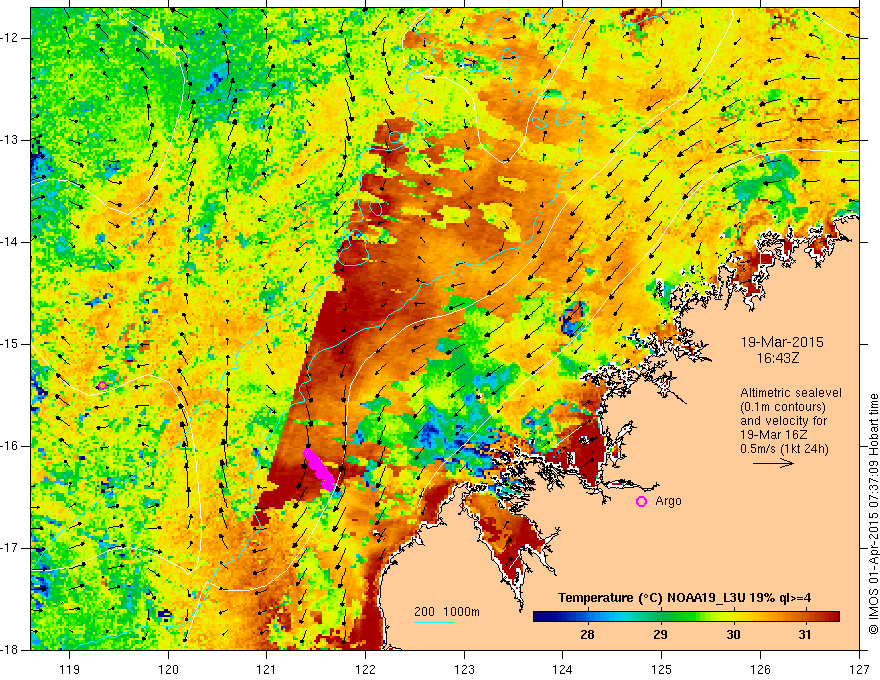Click the magenta Argo legend circle
The image size is (880, 680).
[641, 502]
